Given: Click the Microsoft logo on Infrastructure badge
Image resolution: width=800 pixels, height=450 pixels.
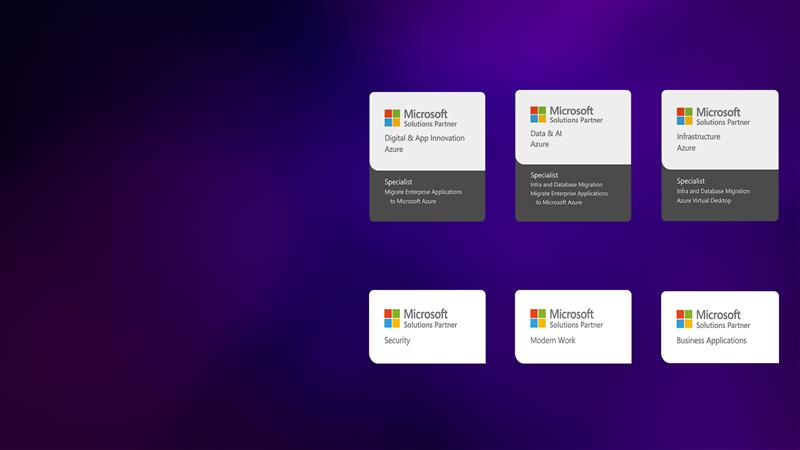Looking at the screenshot, I should [685, 116].
